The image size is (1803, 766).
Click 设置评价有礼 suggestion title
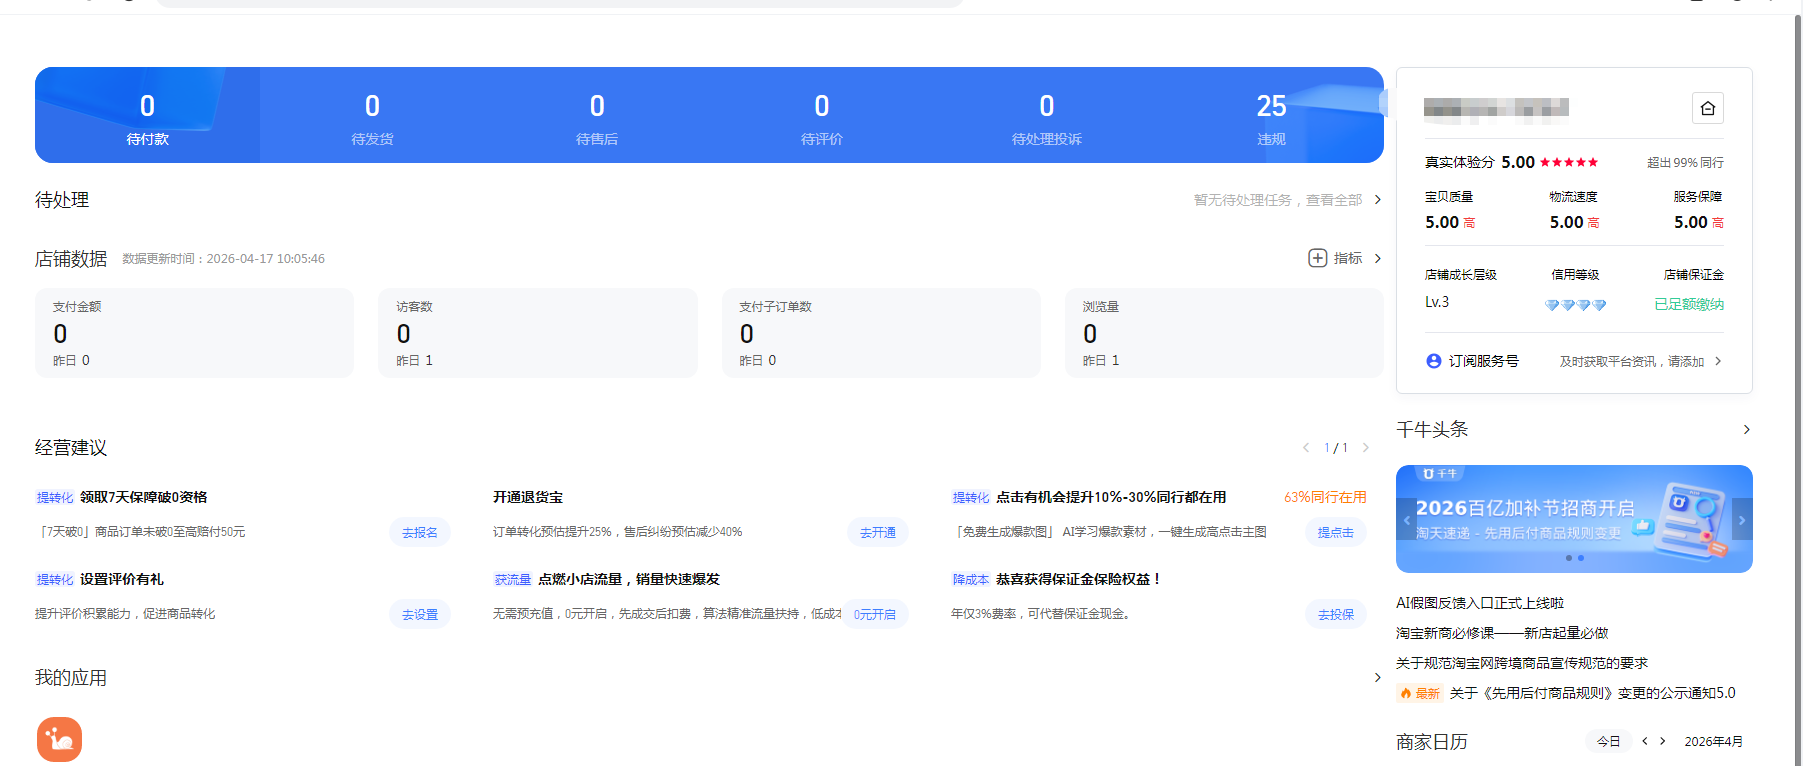click(x=121, y=579)
